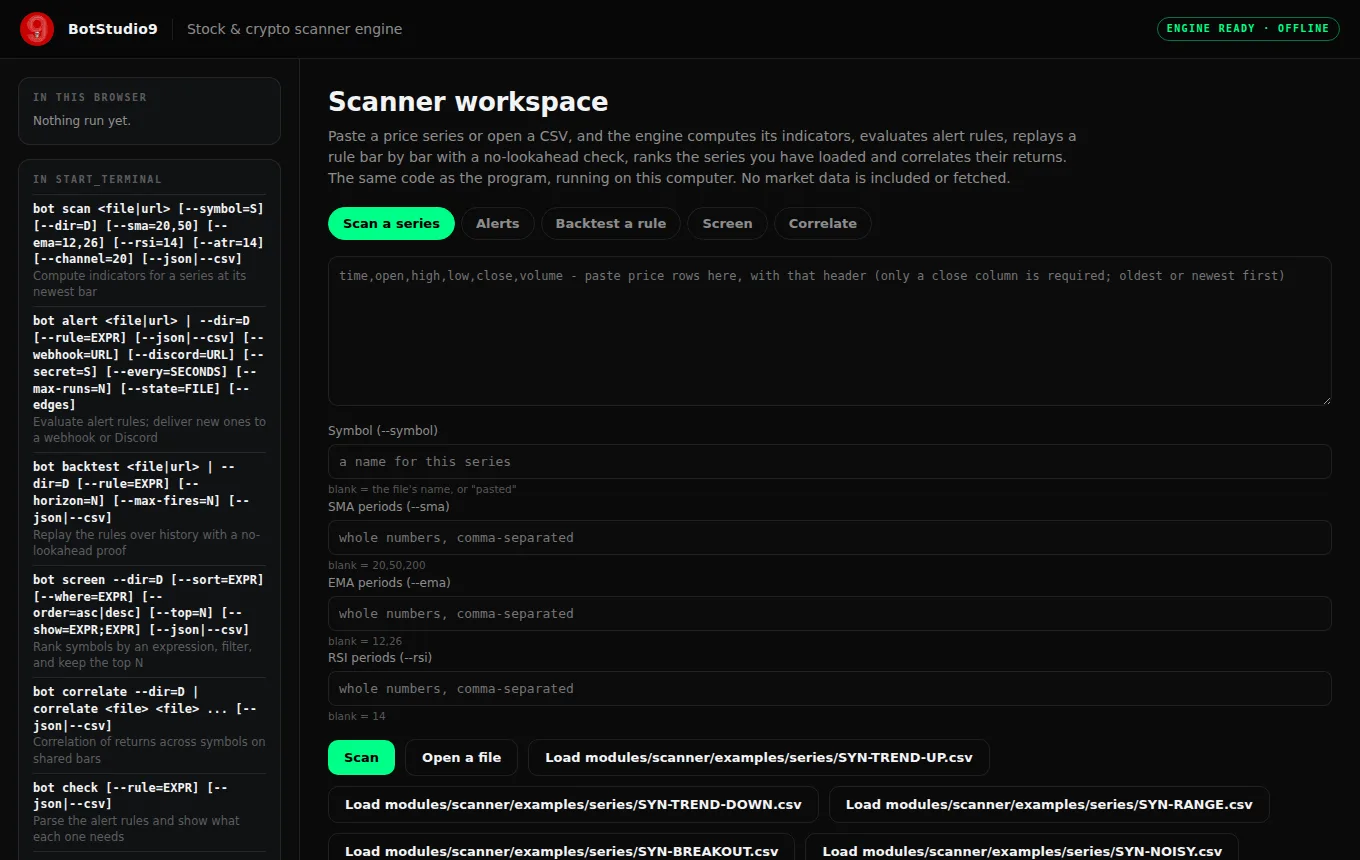Select the "bot alert" command text in sidebar
Viewport: 1360px width, 860px height.
[149, 363]
